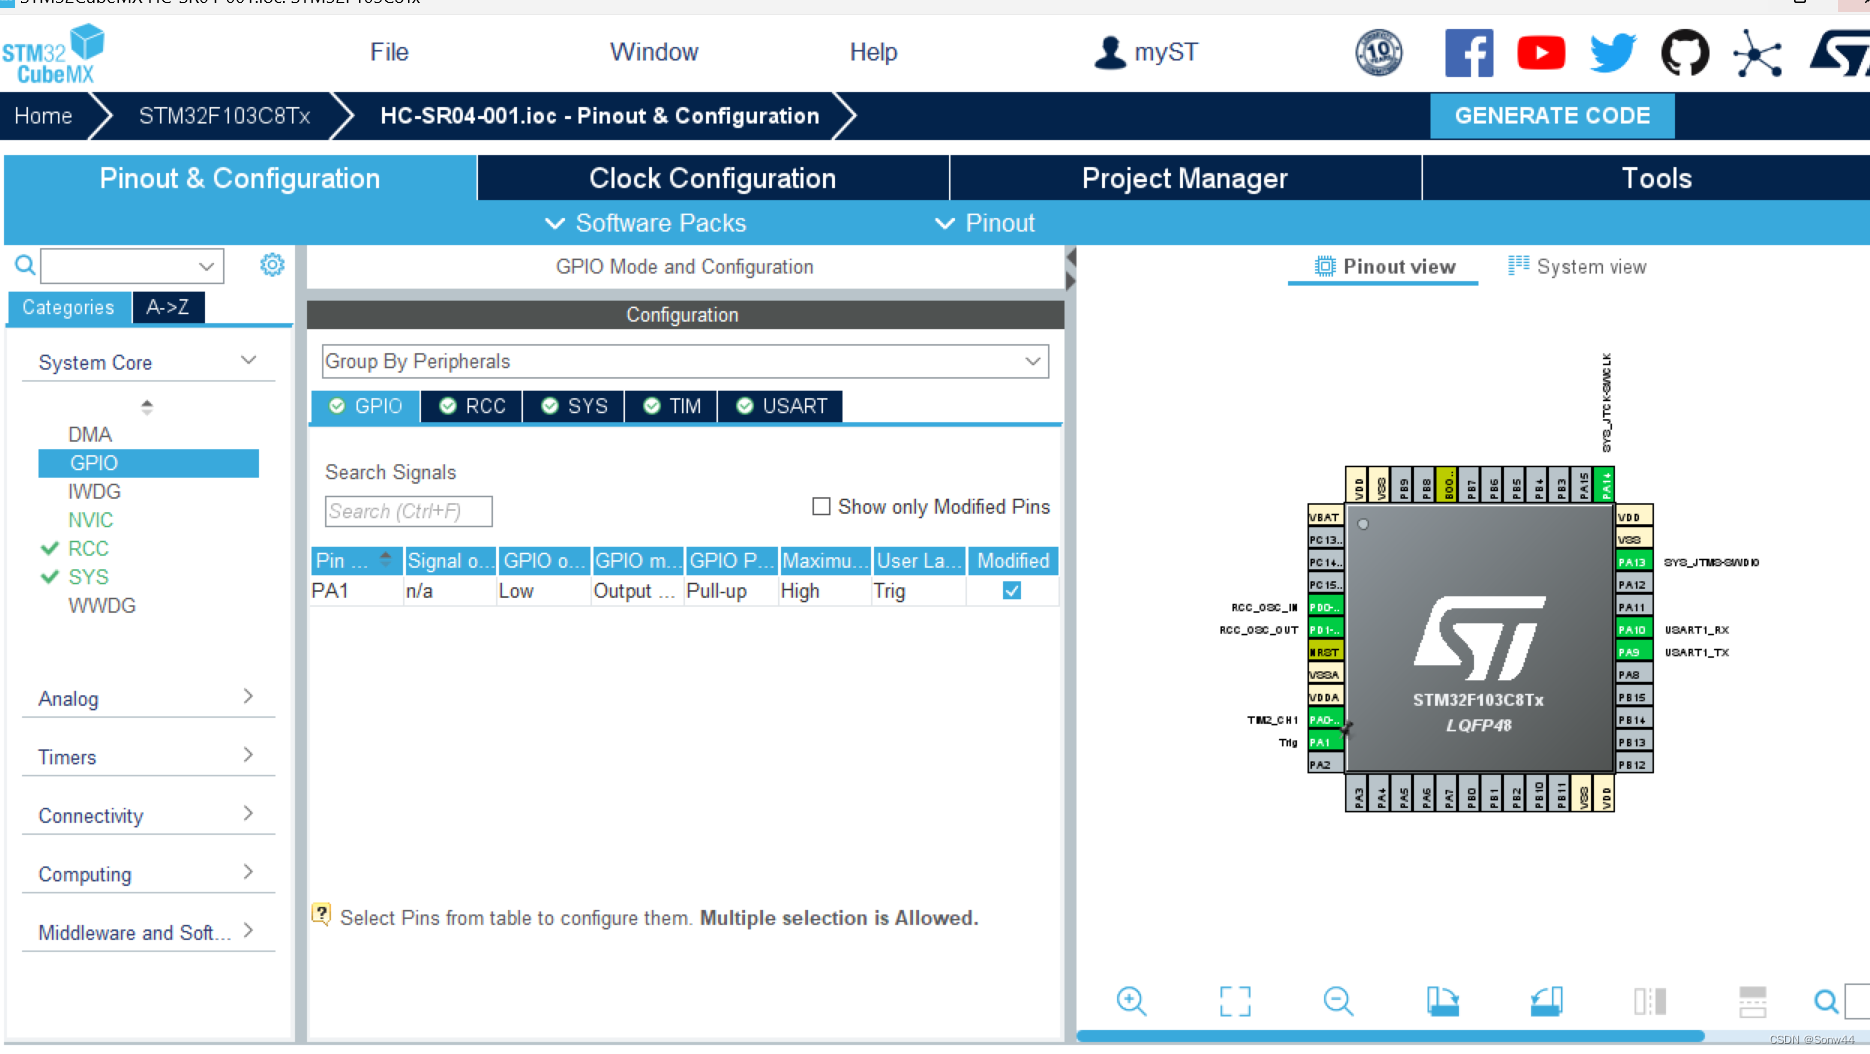Switch to System view

(x=1577, y=266)
